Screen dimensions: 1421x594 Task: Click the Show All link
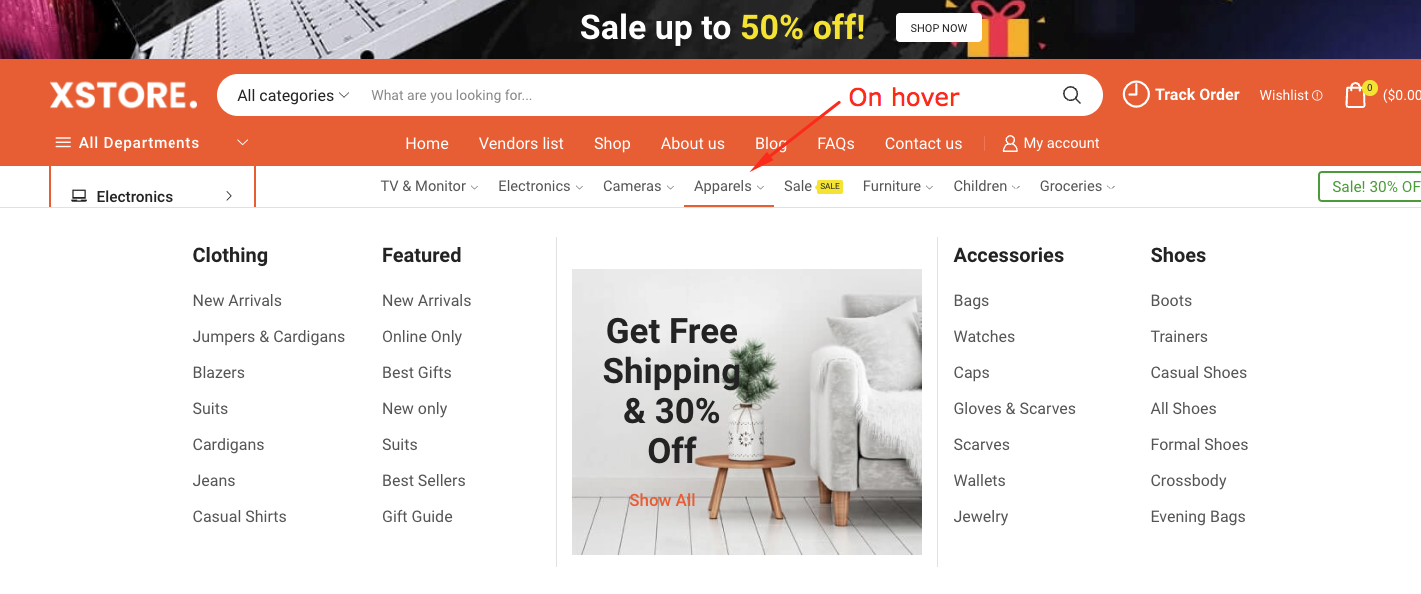tap(662, 500)
